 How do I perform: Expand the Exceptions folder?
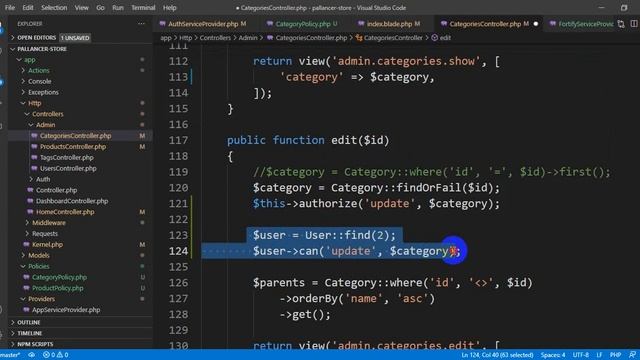tap(43, 92)
